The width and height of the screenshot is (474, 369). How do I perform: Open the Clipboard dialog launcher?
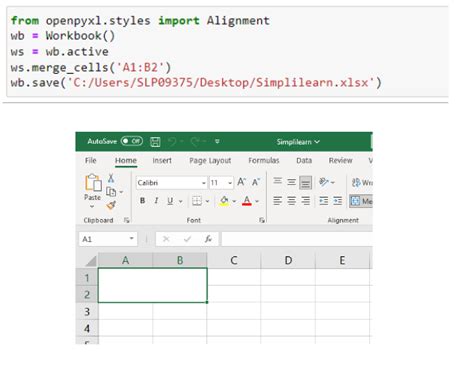click(127, 220)
